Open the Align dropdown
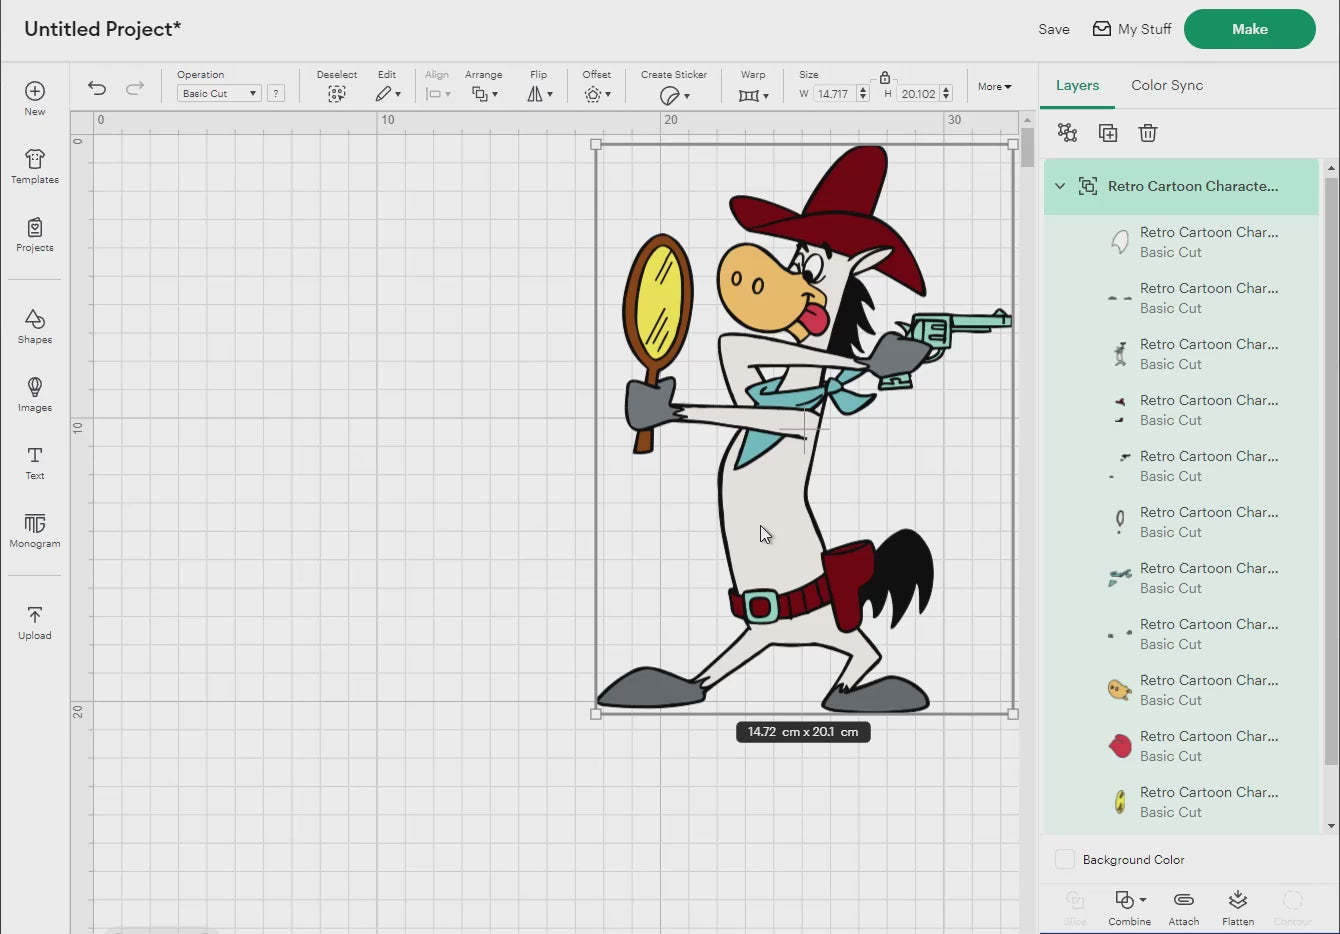The image size is (1340, 934). [437, 94]
